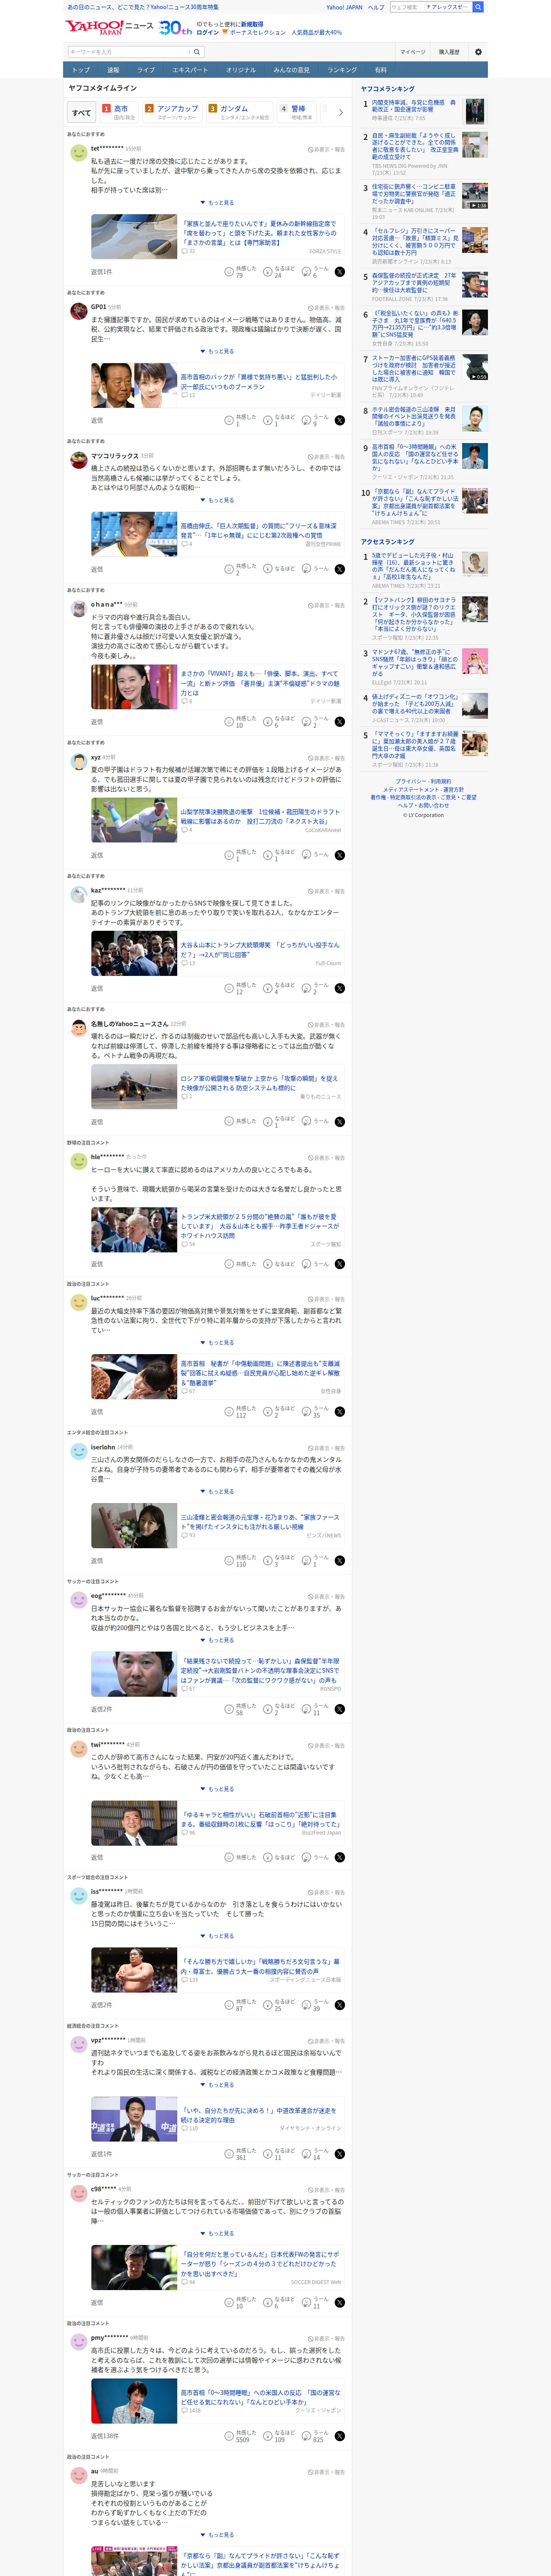Image resolution: width=551 pixels, height=2576 pixels.
Task: Click the 購入履歴 button
Action: 449,52
